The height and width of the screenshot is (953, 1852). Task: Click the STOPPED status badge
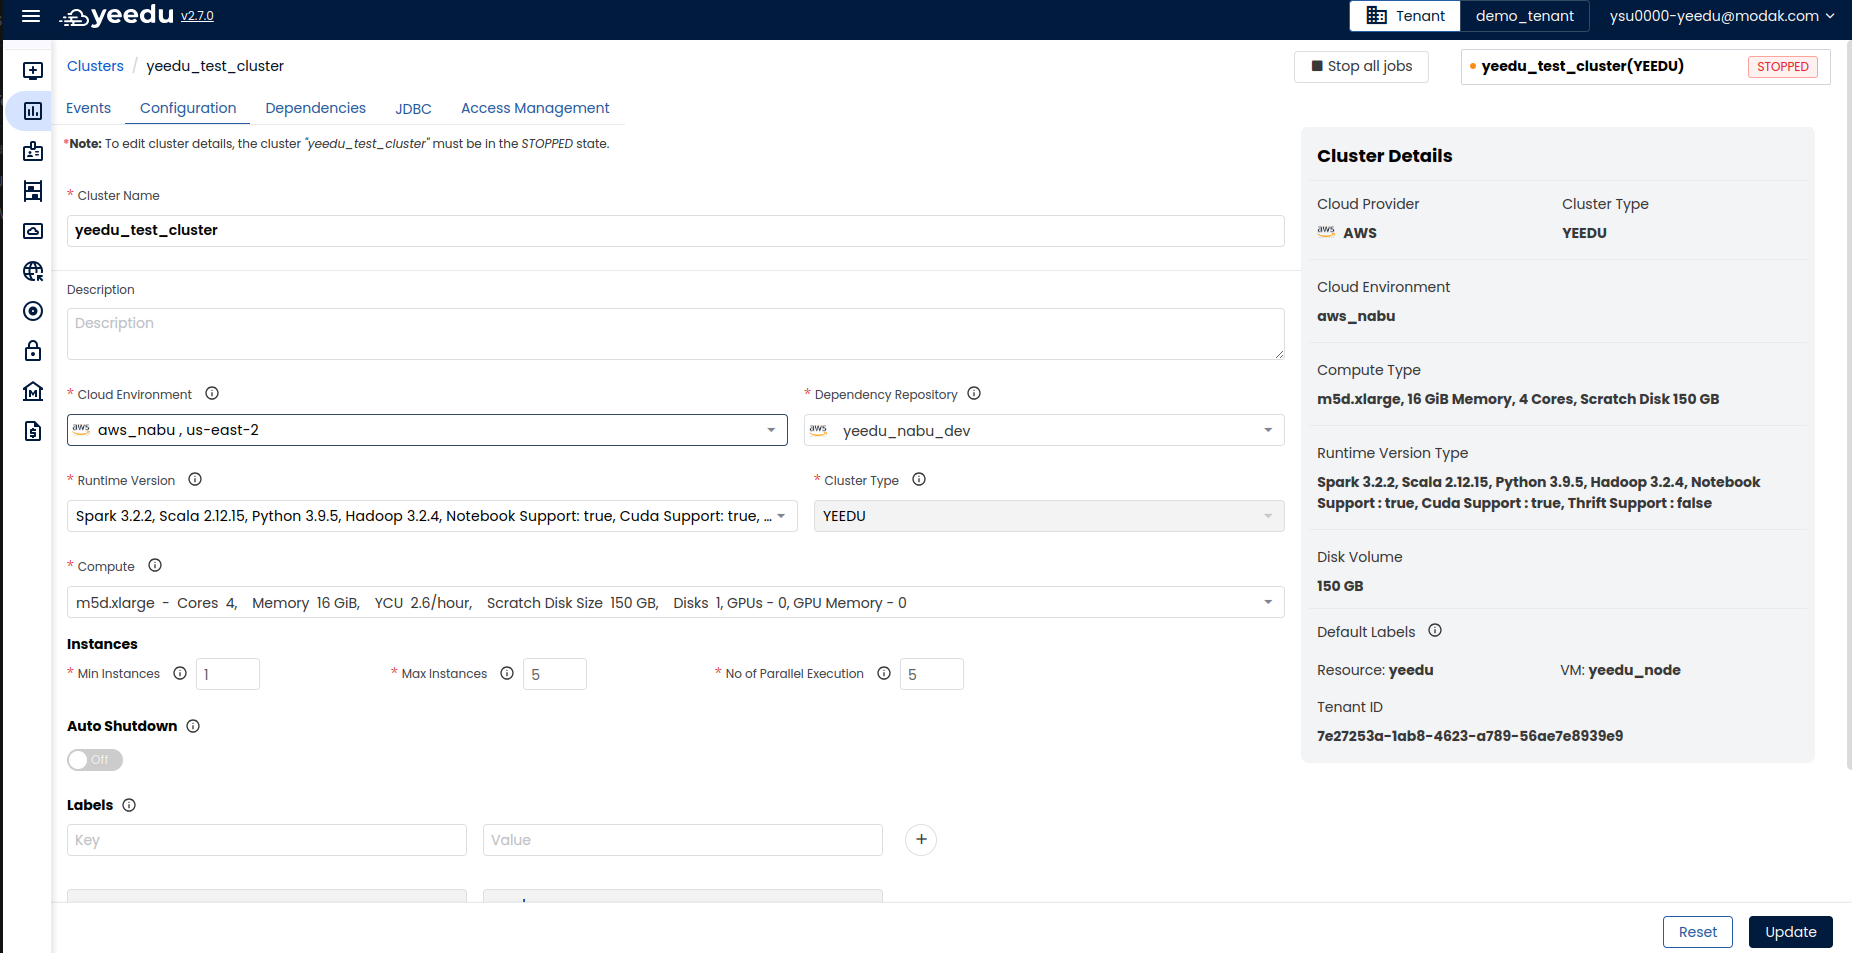click(1783, 67)
